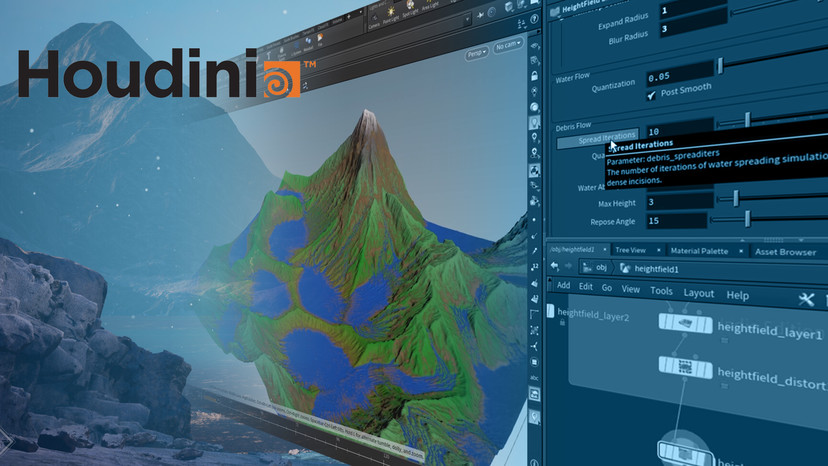
Task: Open the Go menu in network editor
Action: click(607, 287)
